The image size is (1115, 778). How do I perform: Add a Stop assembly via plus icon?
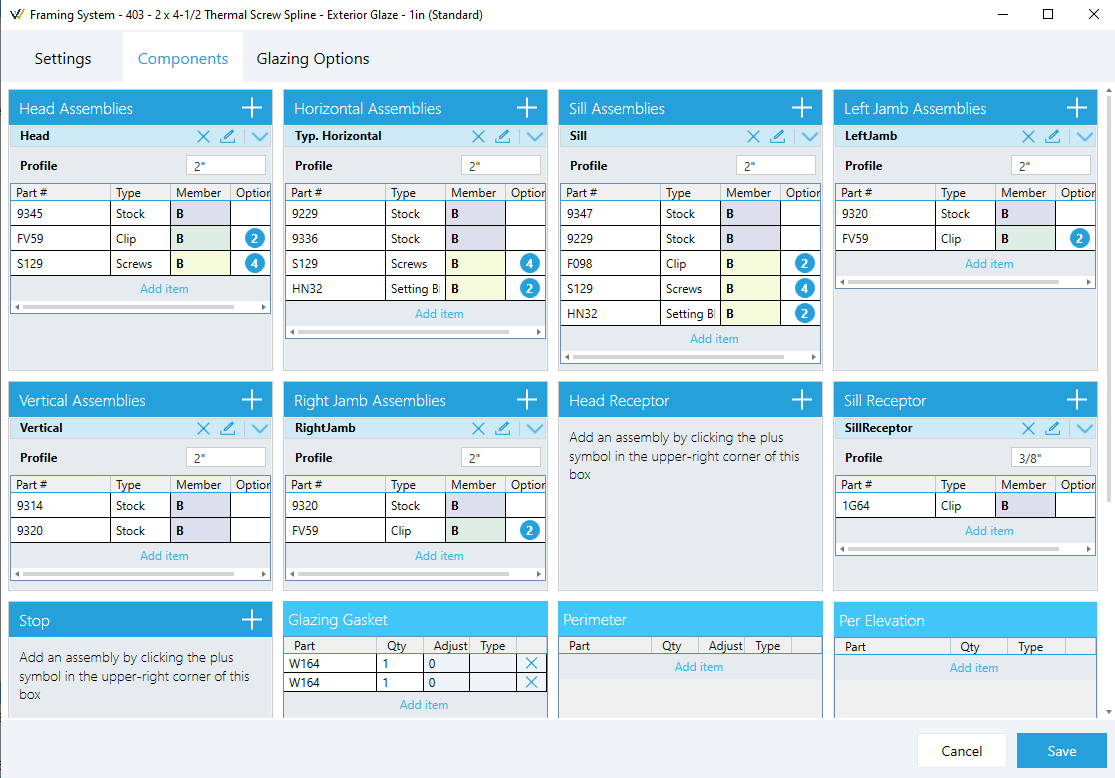[252, 620]
